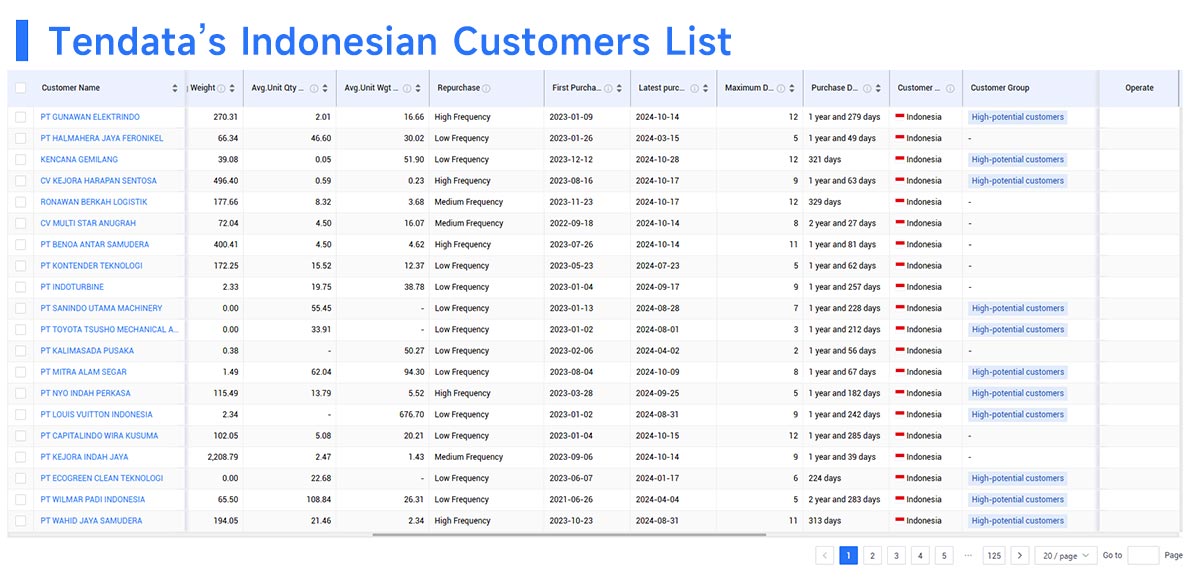Click info icon in First Purchase header
Image resolution: width=1190 pixels, height=578 pixels.
click(608, 89)
